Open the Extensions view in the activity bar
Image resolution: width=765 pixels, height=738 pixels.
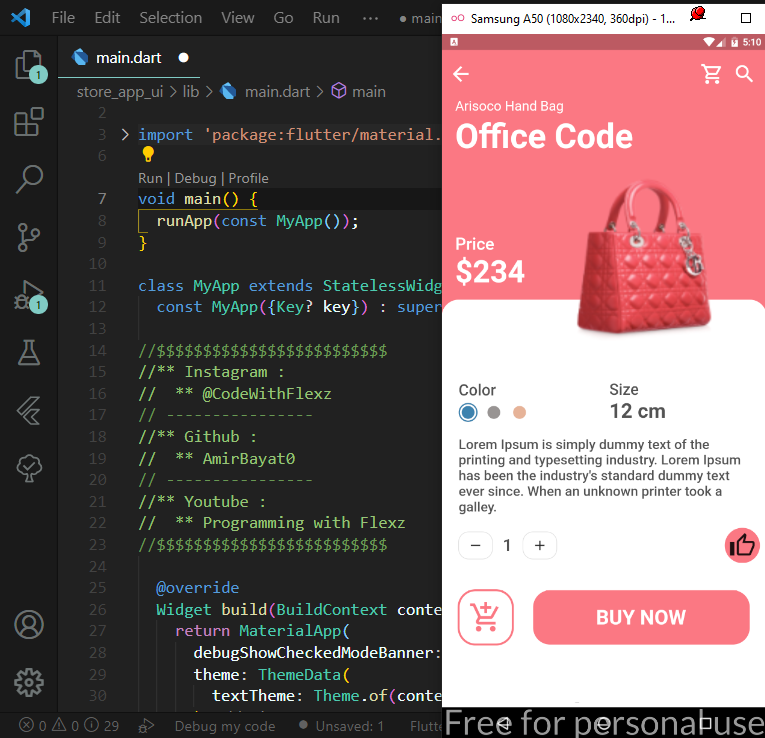pyautogui.click(x=29, y=121)
